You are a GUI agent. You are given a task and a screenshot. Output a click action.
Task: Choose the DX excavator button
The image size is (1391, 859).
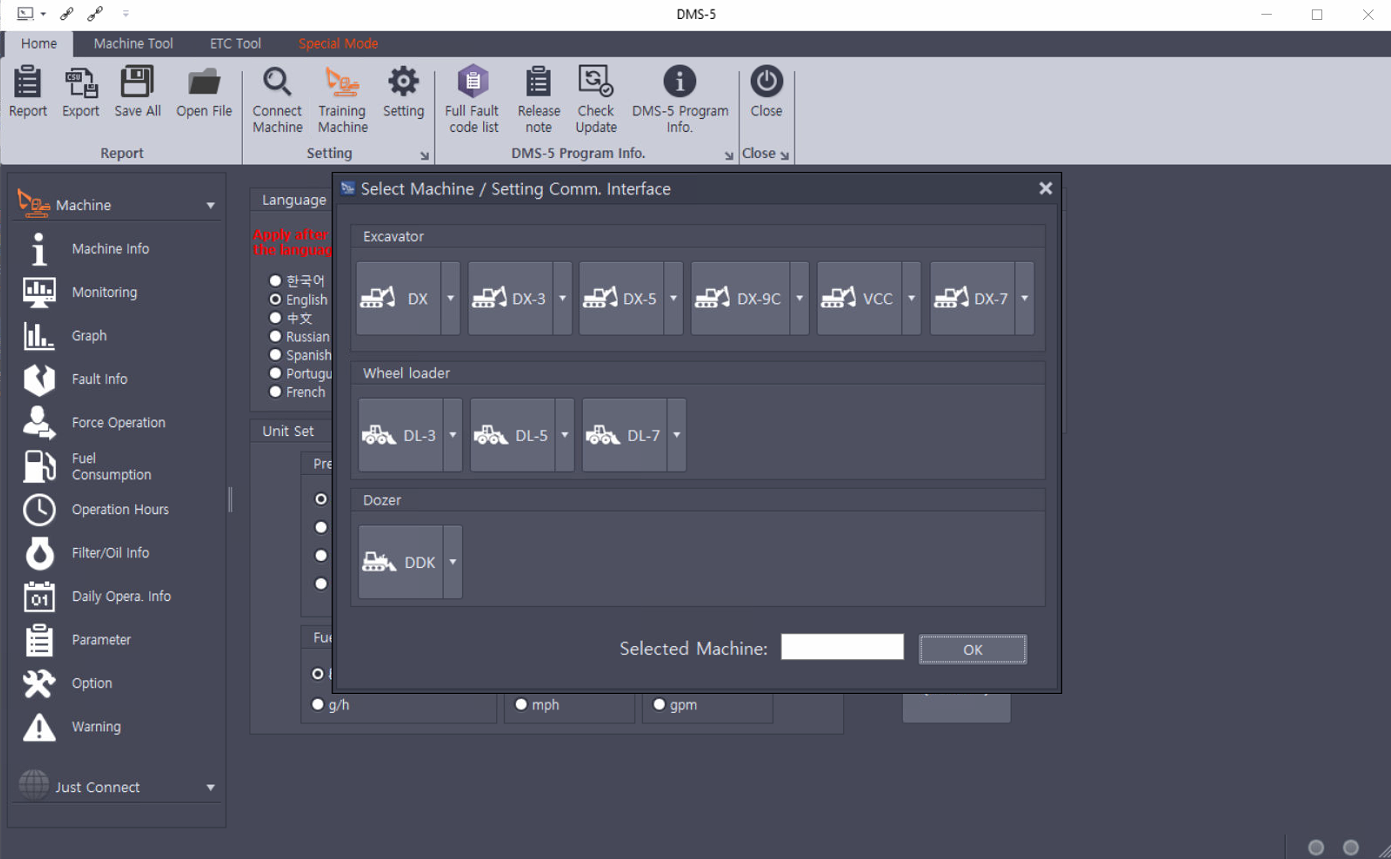398,298
